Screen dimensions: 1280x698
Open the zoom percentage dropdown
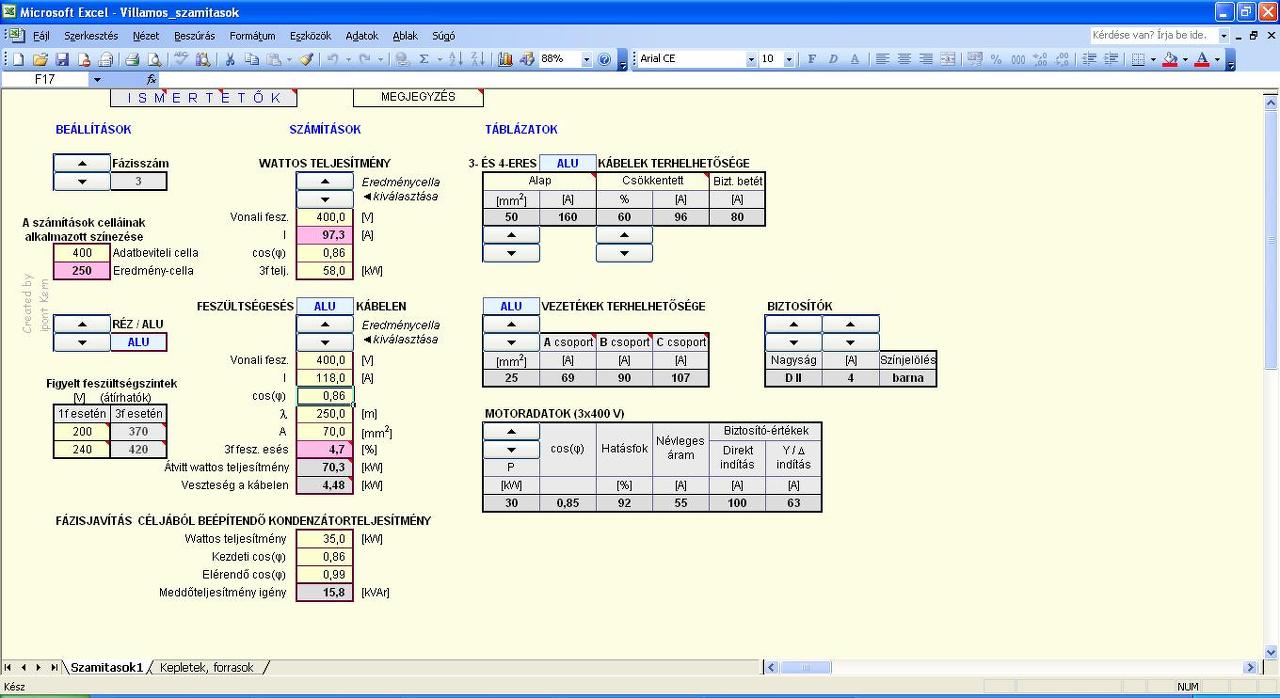pos(586,60)
